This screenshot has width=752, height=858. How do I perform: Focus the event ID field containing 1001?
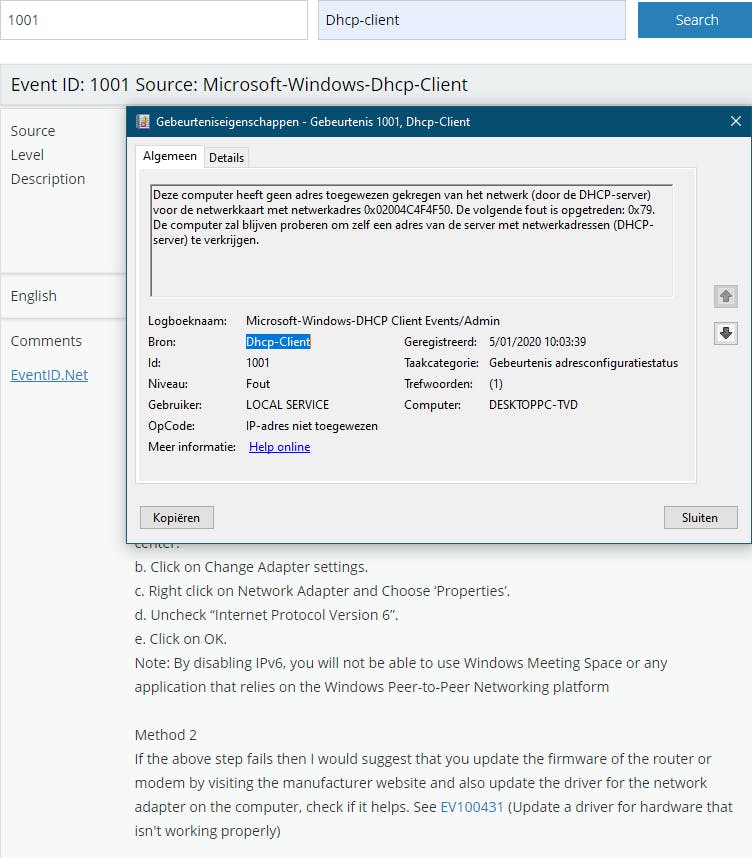(154, 20)
